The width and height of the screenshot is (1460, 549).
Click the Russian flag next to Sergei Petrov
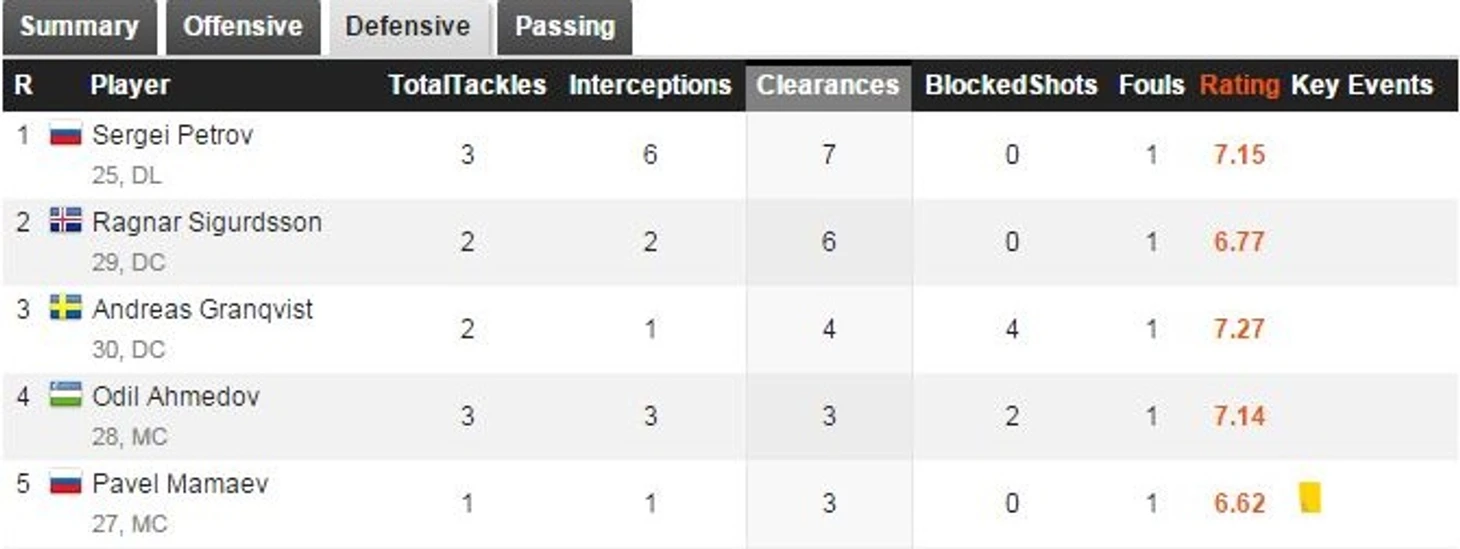[x=66, y=135]
